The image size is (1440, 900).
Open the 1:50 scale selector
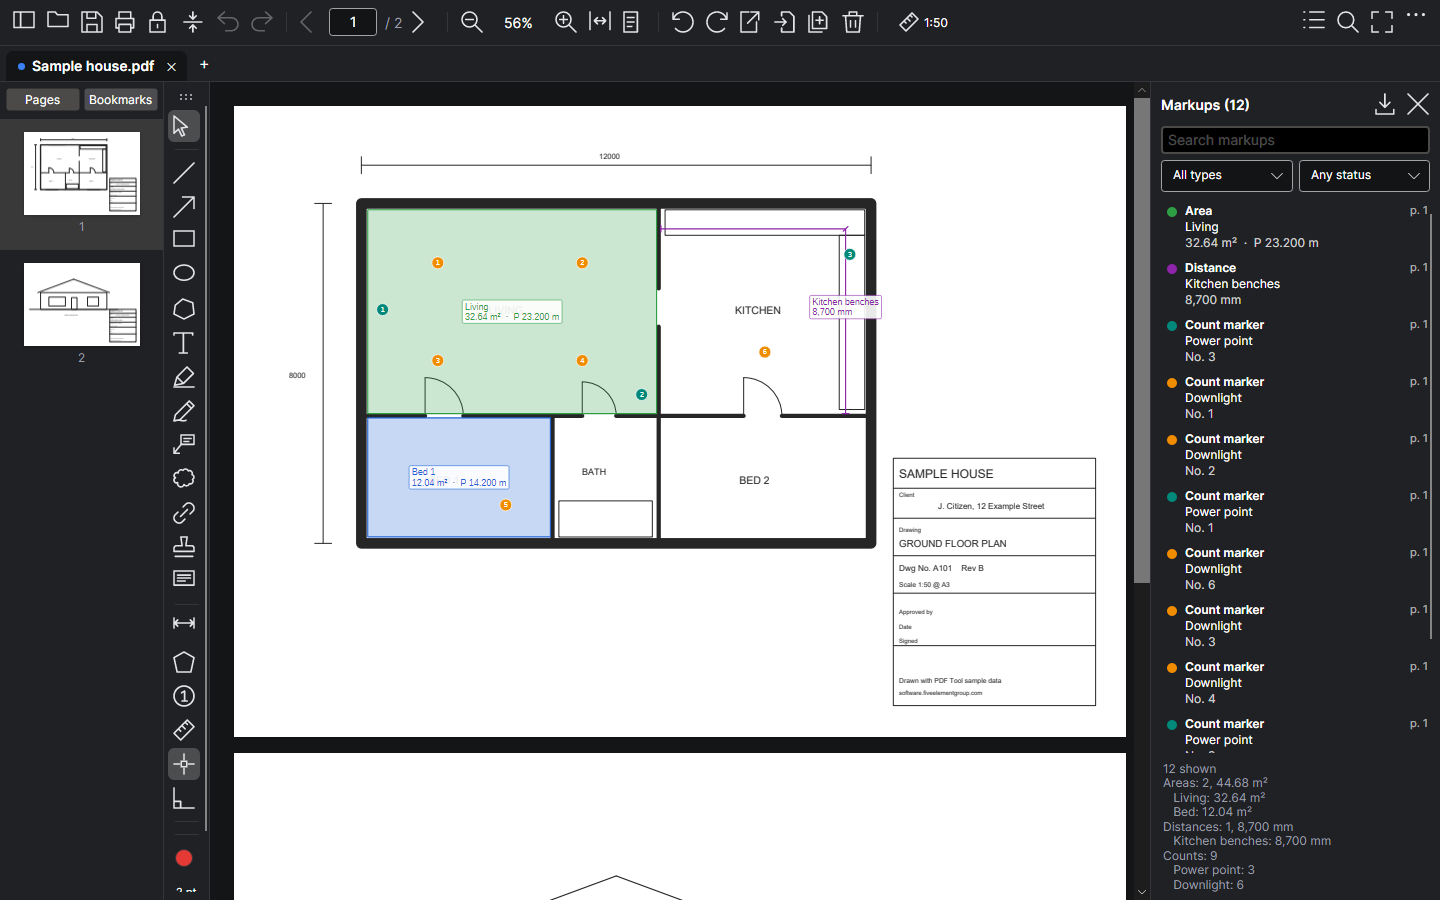(x=923, y=22)
